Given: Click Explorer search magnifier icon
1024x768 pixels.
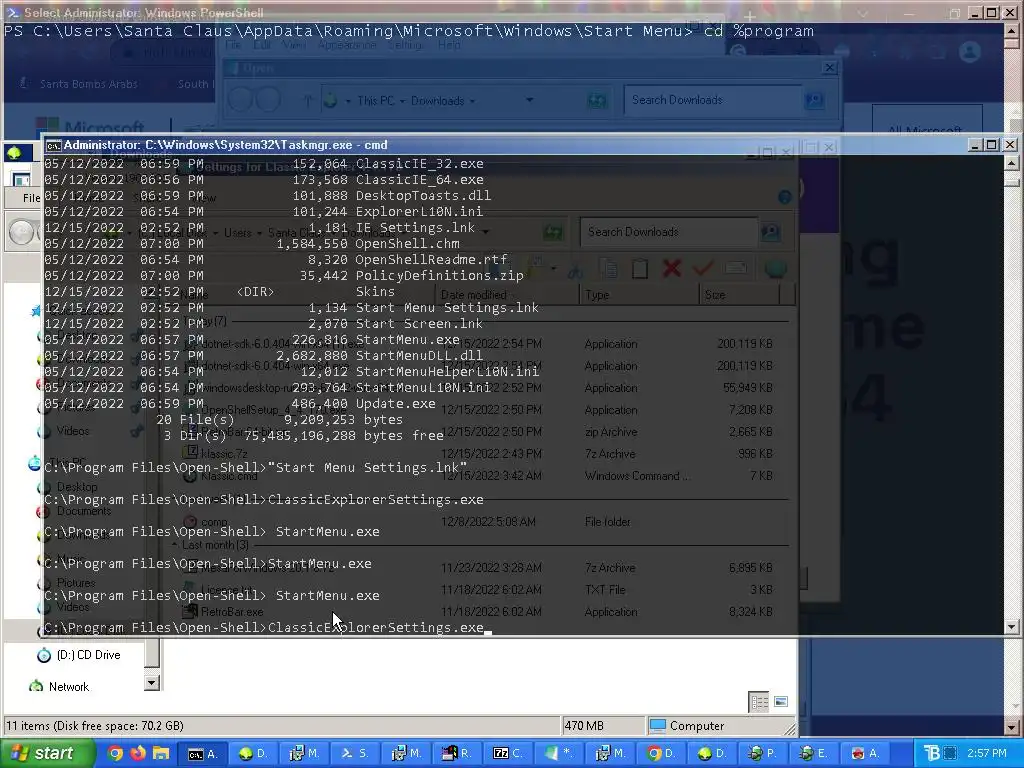Looking at the screenshot, I should point(771,232).
